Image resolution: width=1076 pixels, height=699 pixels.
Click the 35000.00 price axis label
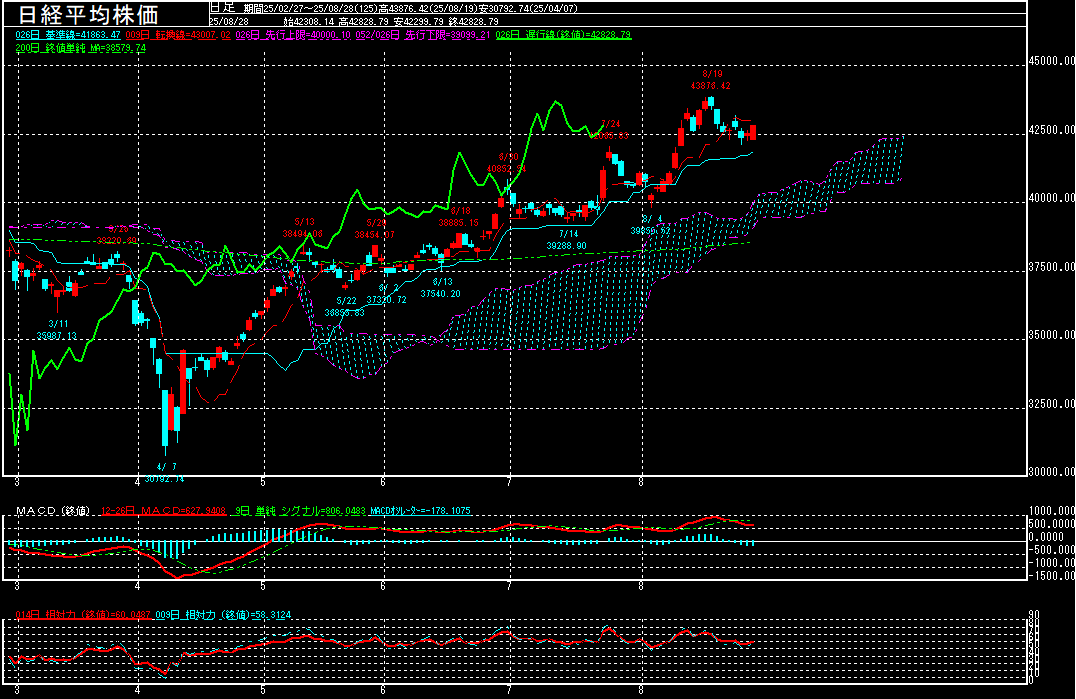pyautogui.click(x=1051, y=335)
